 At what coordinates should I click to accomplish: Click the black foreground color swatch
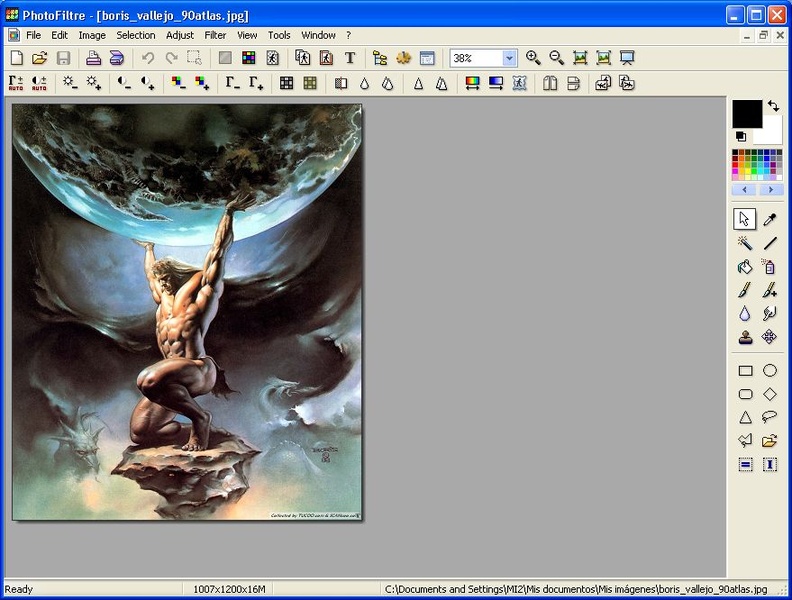(x=746, y=113)
